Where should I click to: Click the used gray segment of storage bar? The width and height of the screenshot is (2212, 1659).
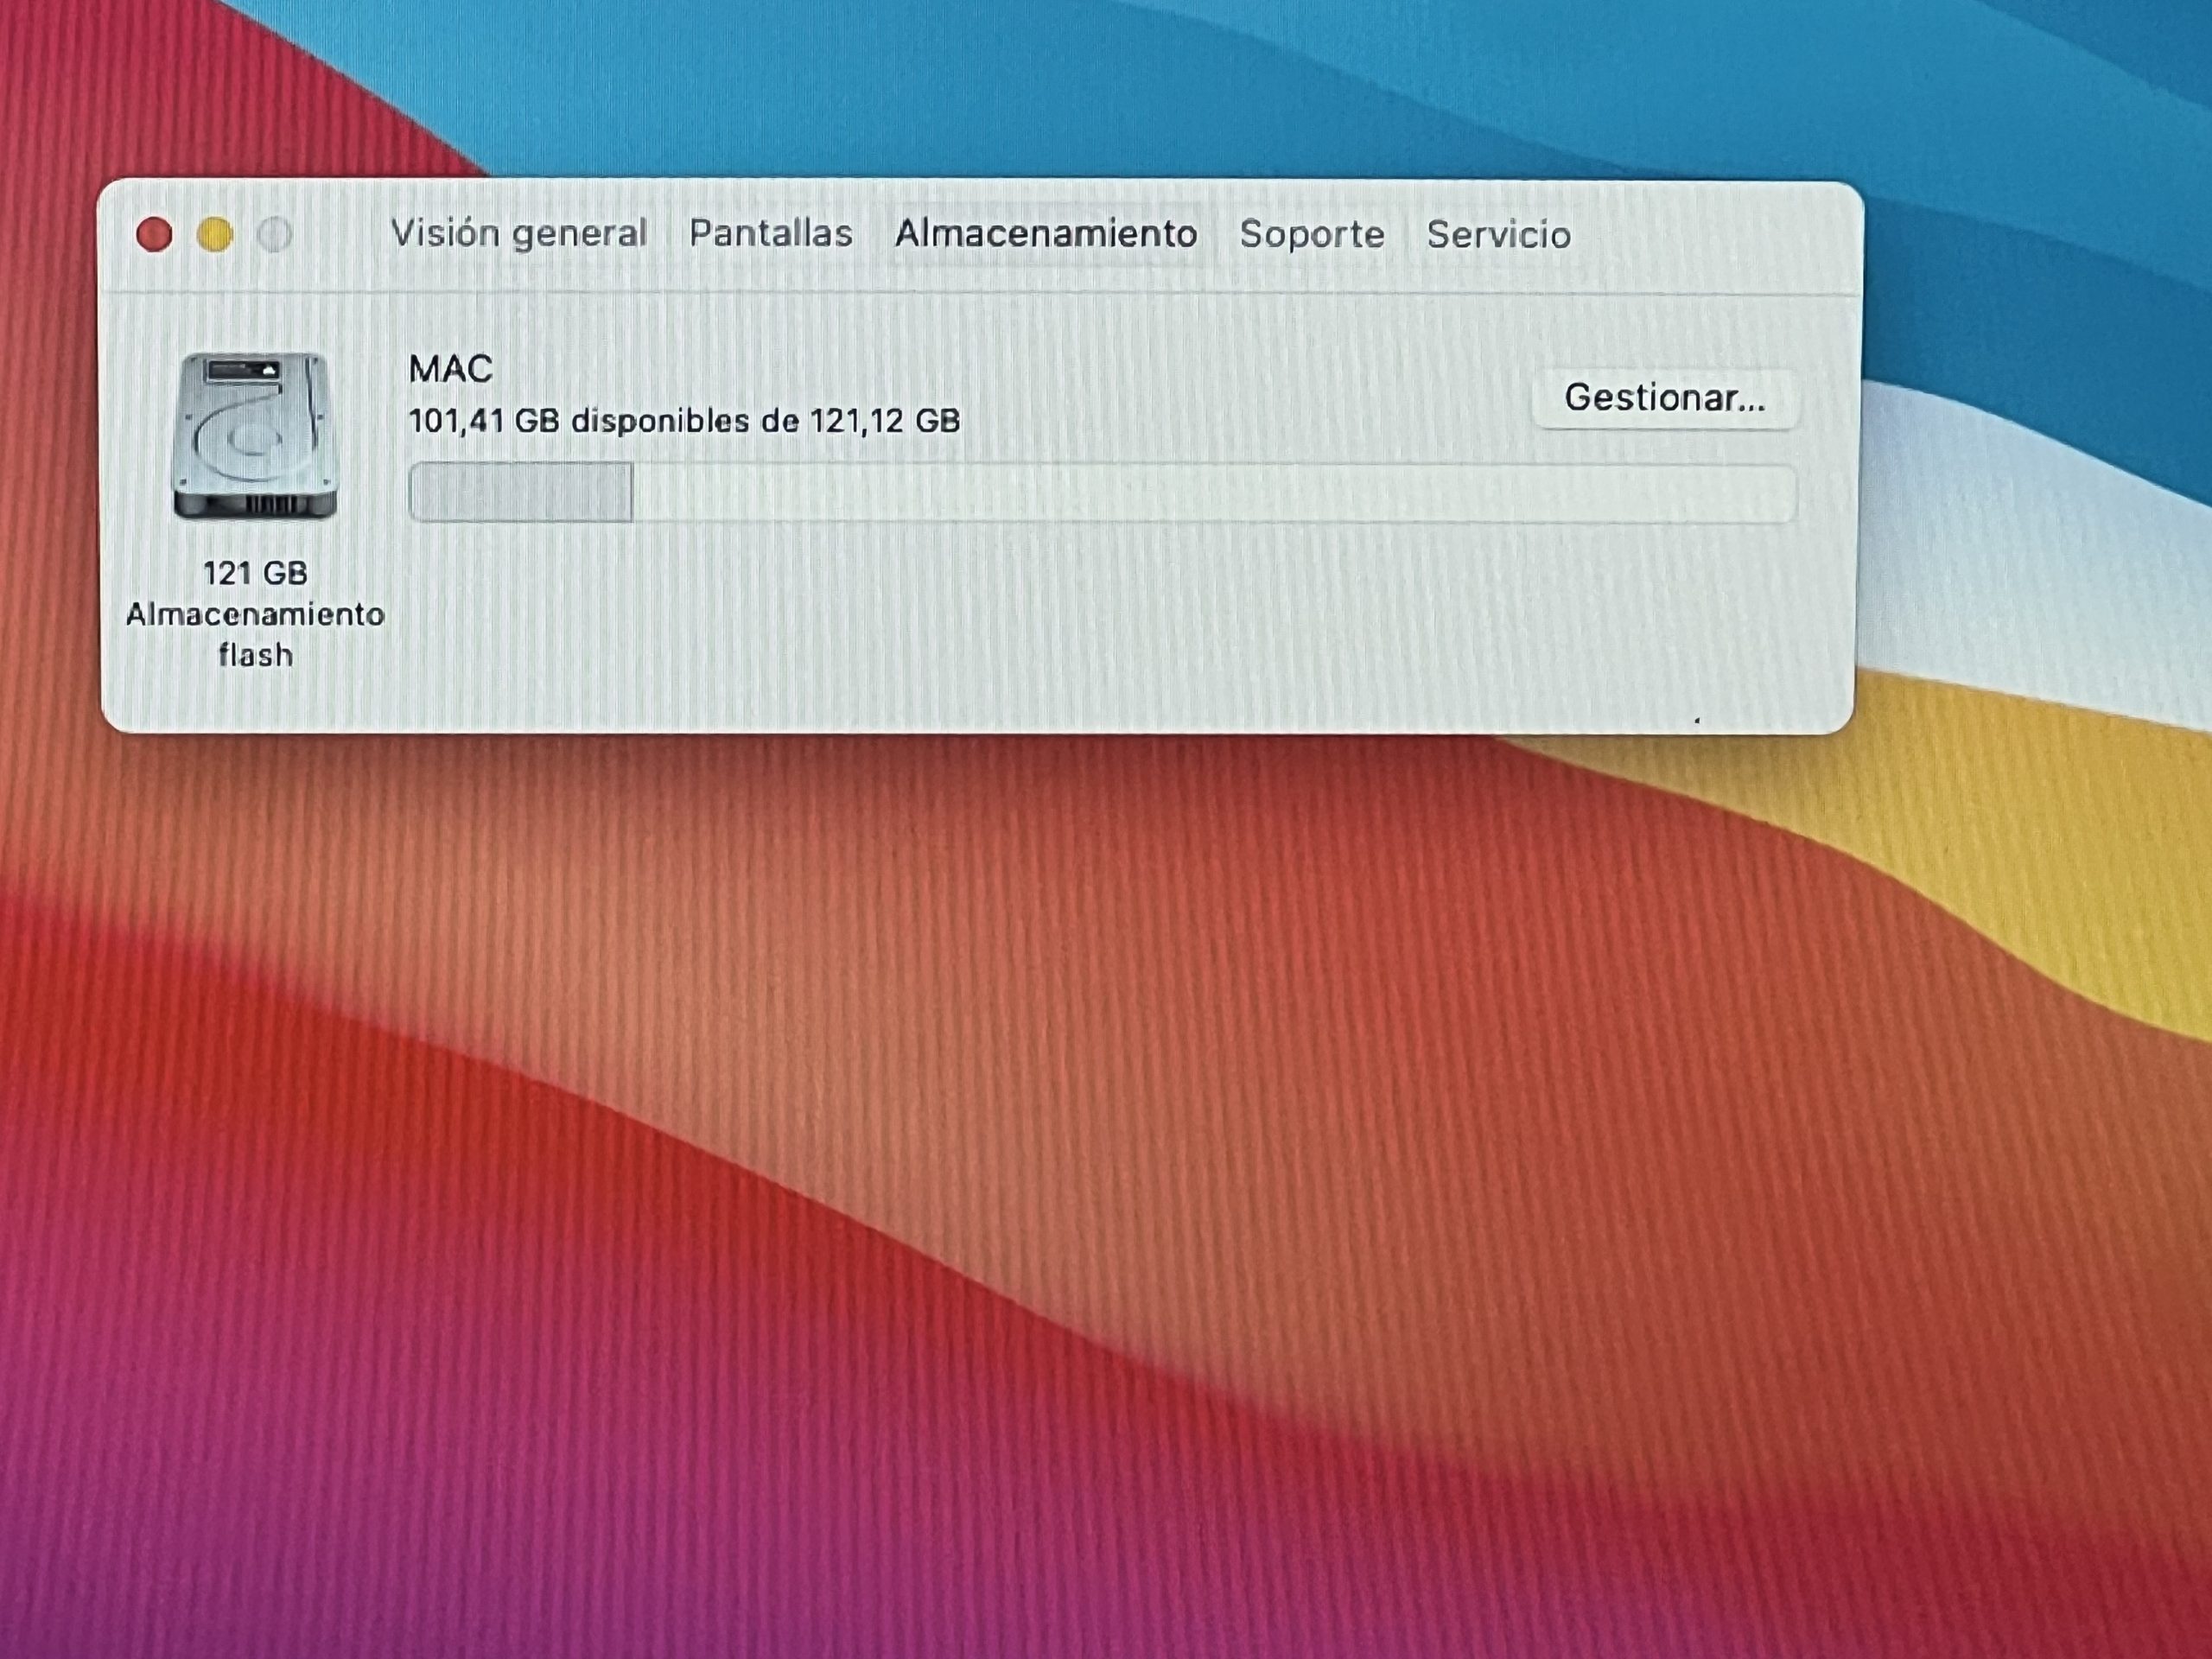point(521,492)
